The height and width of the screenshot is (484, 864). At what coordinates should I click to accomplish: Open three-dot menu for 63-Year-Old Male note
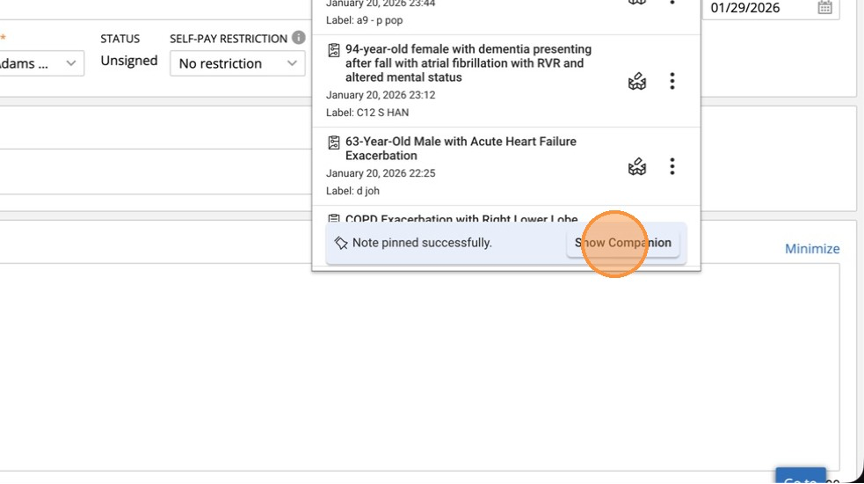click(672, 167)
